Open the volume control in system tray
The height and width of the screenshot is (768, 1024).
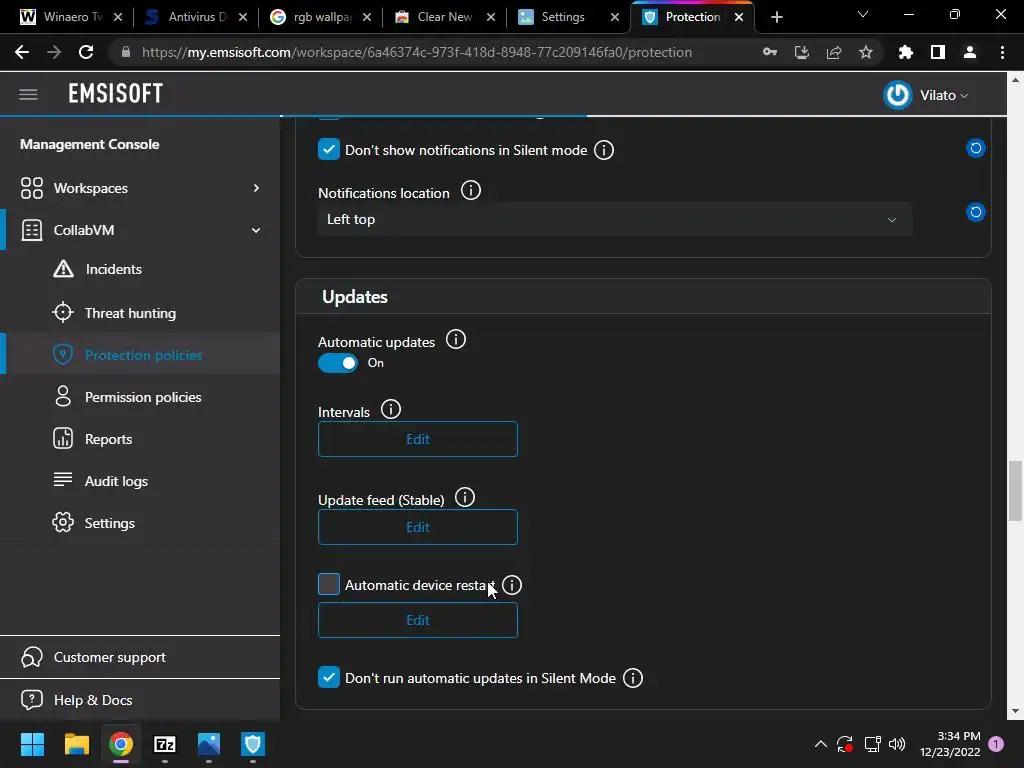(897, 744)
